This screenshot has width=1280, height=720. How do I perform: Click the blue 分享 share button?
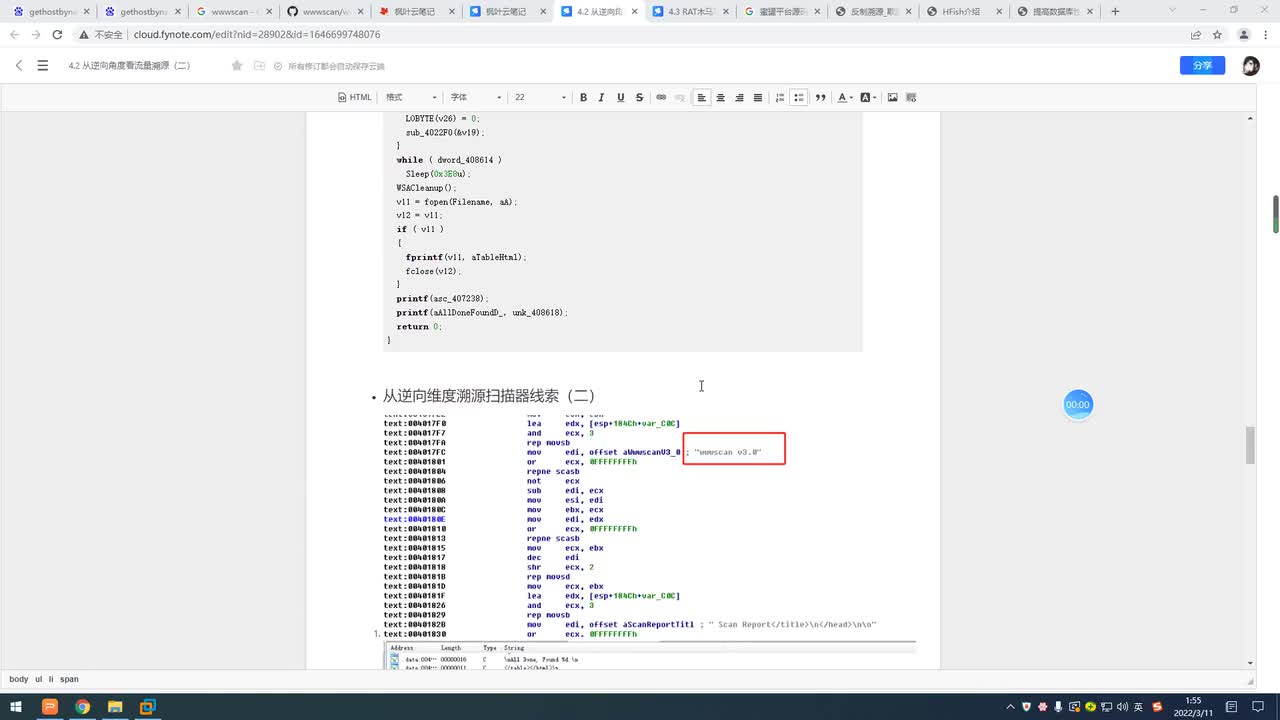click(1202, 65)
